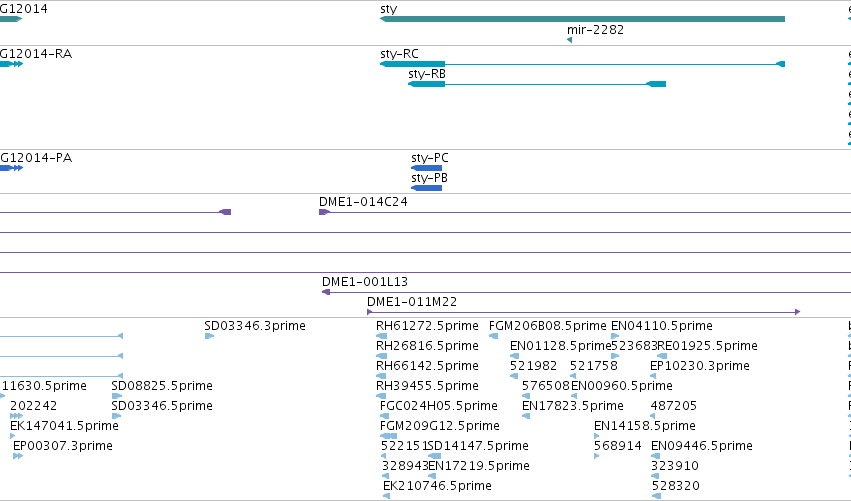
Task: Select the RH61272.5prime EST marker
Action: click(x=382, y=337)
